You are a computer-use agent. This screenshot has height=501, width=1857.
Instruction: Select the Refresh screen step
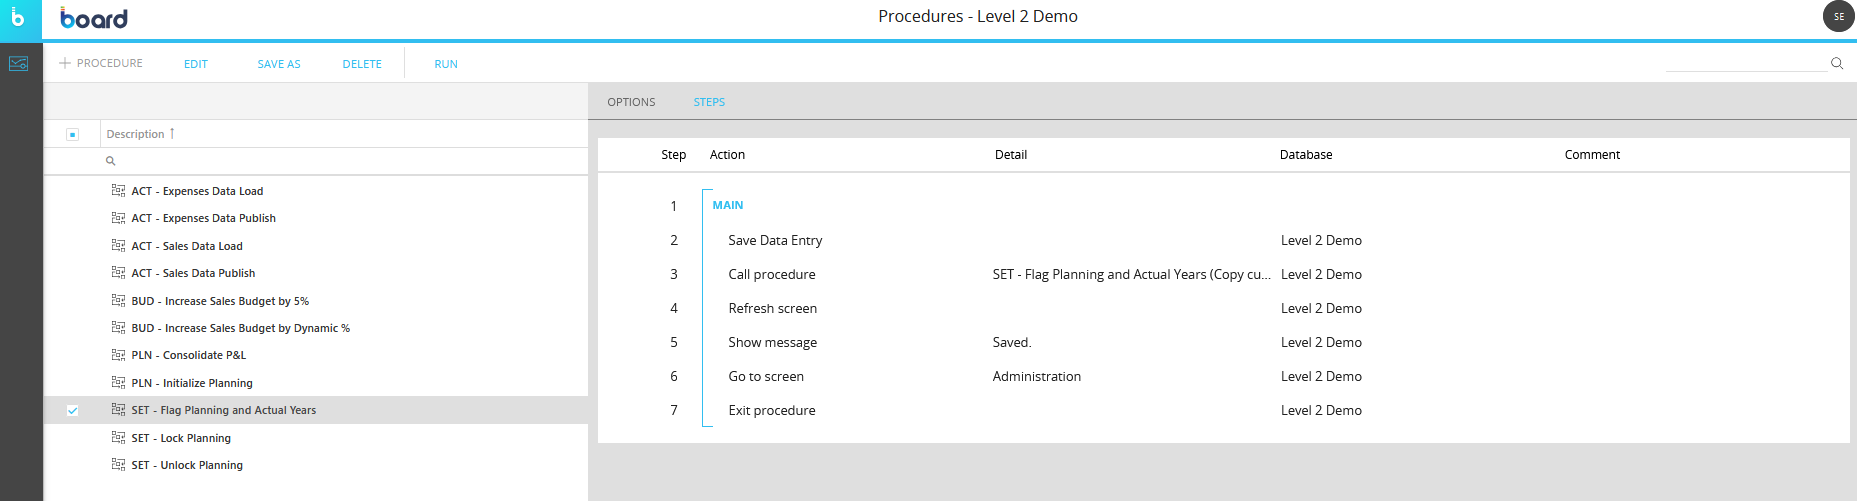coord(772,308)
